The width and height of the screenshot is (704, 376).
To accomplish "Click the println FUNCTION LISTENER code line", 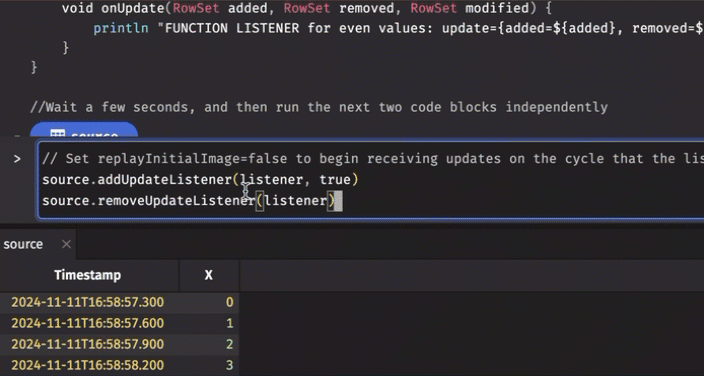I will tap(398, 28).
